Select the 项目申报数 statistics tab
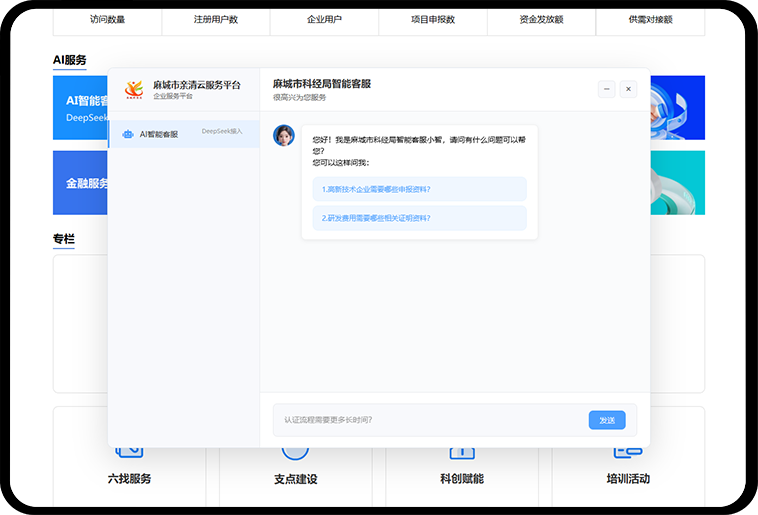 (x=433, y=19)
